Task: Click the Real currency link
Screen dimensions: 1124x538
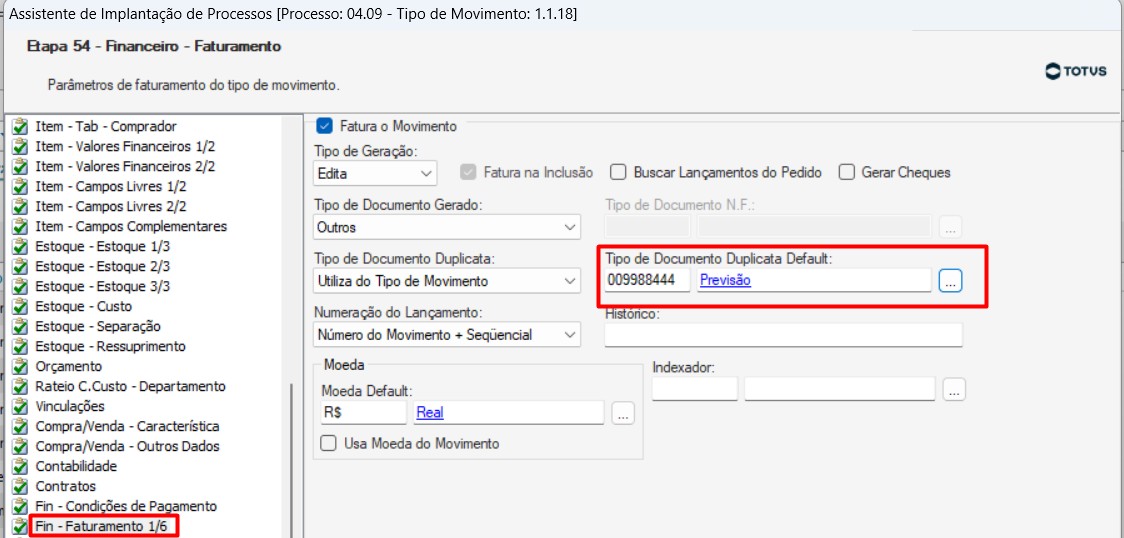Action: (430, 413)
